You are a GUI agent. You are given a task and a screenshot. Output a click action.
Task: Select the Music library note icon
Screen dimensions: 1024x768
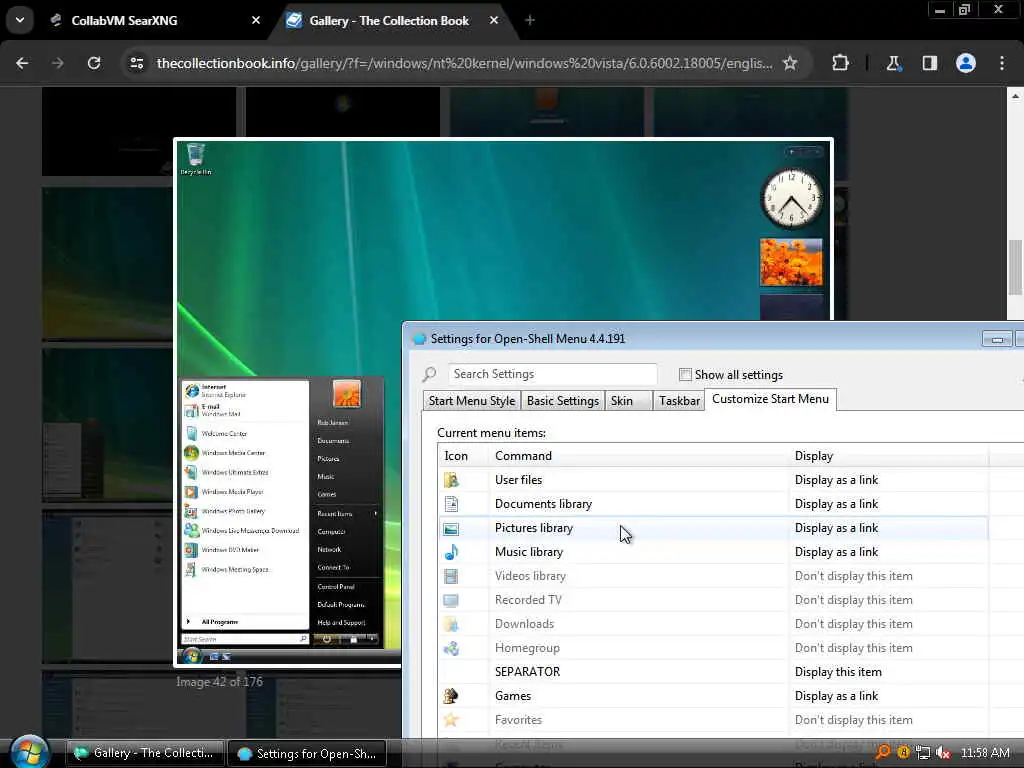(x=451, y=552)
